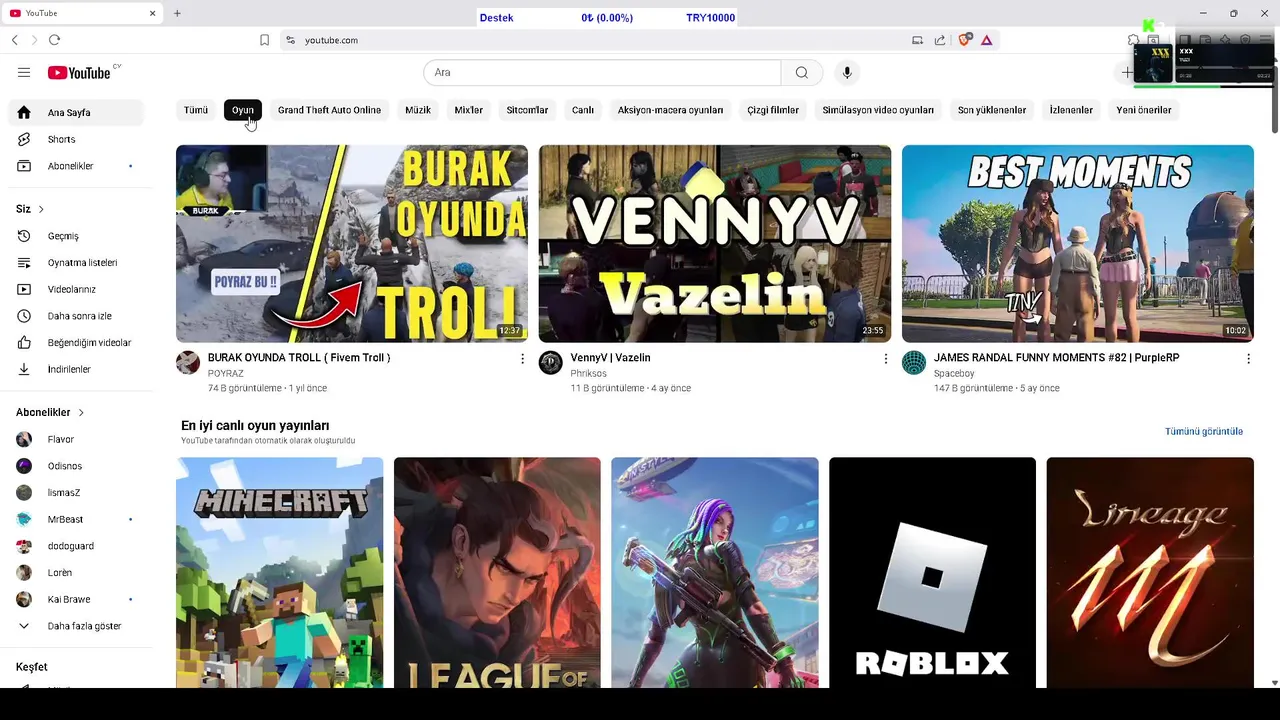
Task: Close the YouTube browser tab
Action: 153,13
